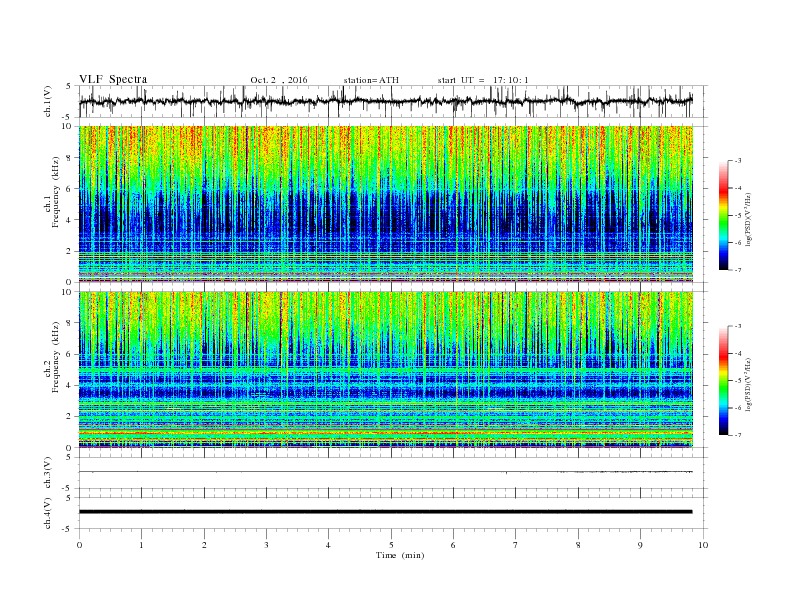Click the time axis tick label "4"

click(328, 545)
